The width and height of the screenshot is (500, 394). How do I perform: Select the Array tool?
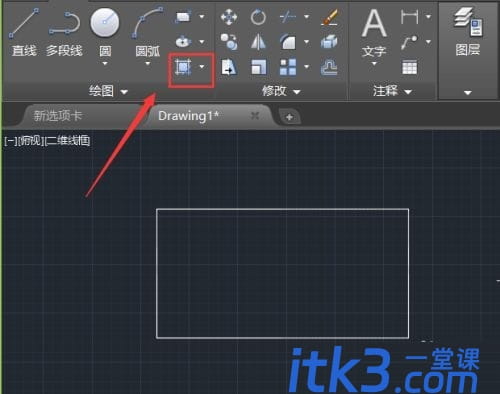pyautogui.click(x=288, y=67)
